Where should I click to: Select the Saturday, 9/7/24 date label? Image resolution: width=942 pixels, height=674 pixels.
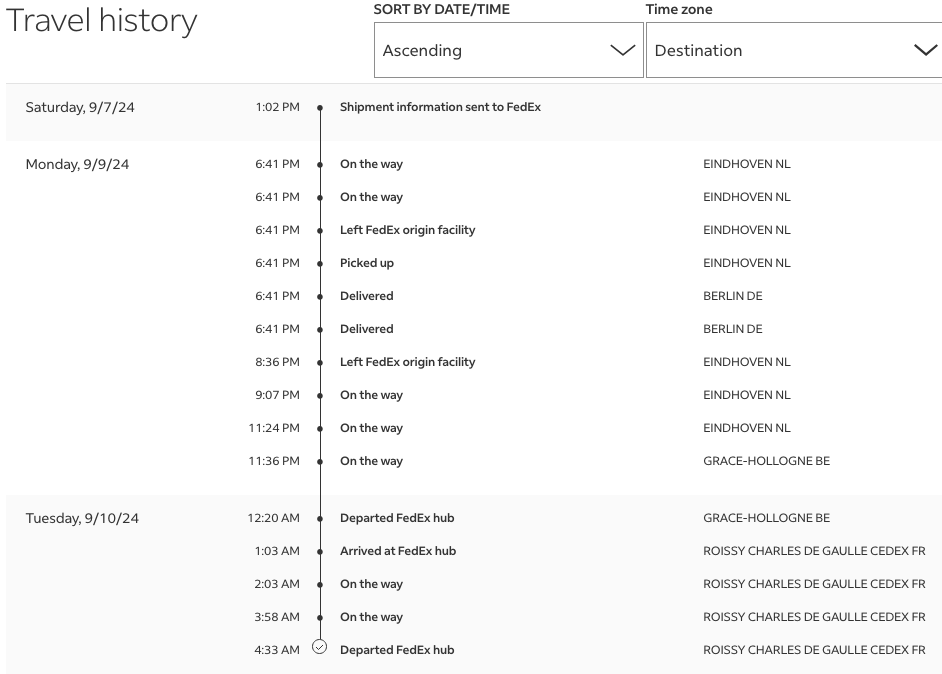point(80,107)
